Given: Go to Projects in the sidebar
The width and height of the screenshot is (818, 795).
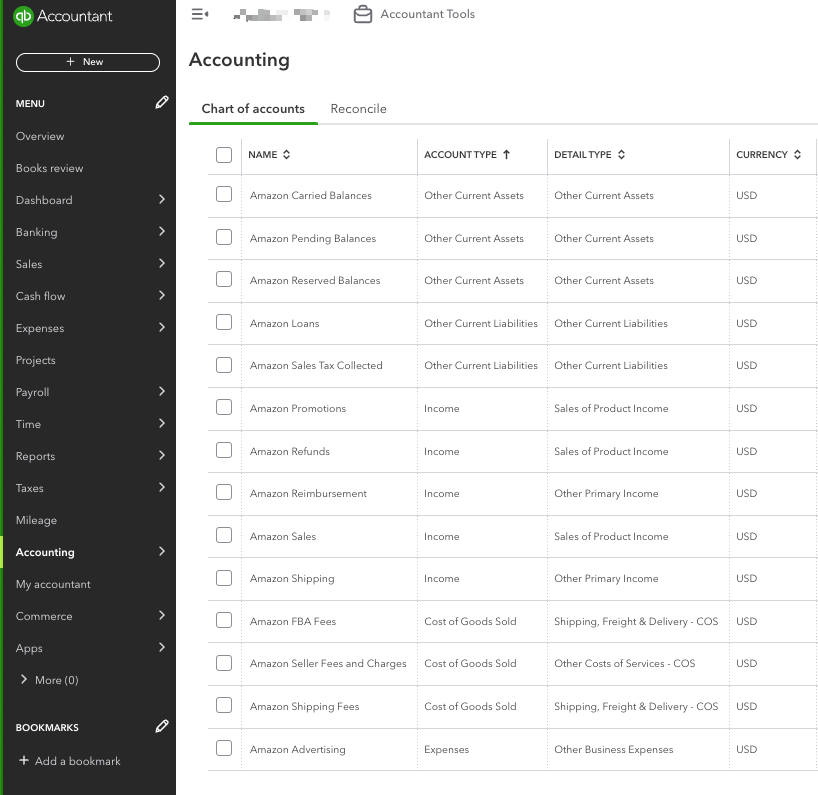Looking at the screenshot, I should 35,360.
